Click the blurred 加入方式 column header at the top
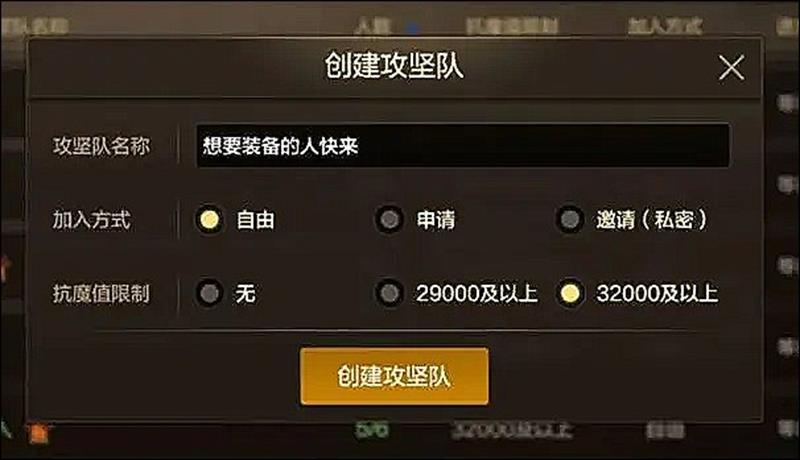 pos(665,26)
